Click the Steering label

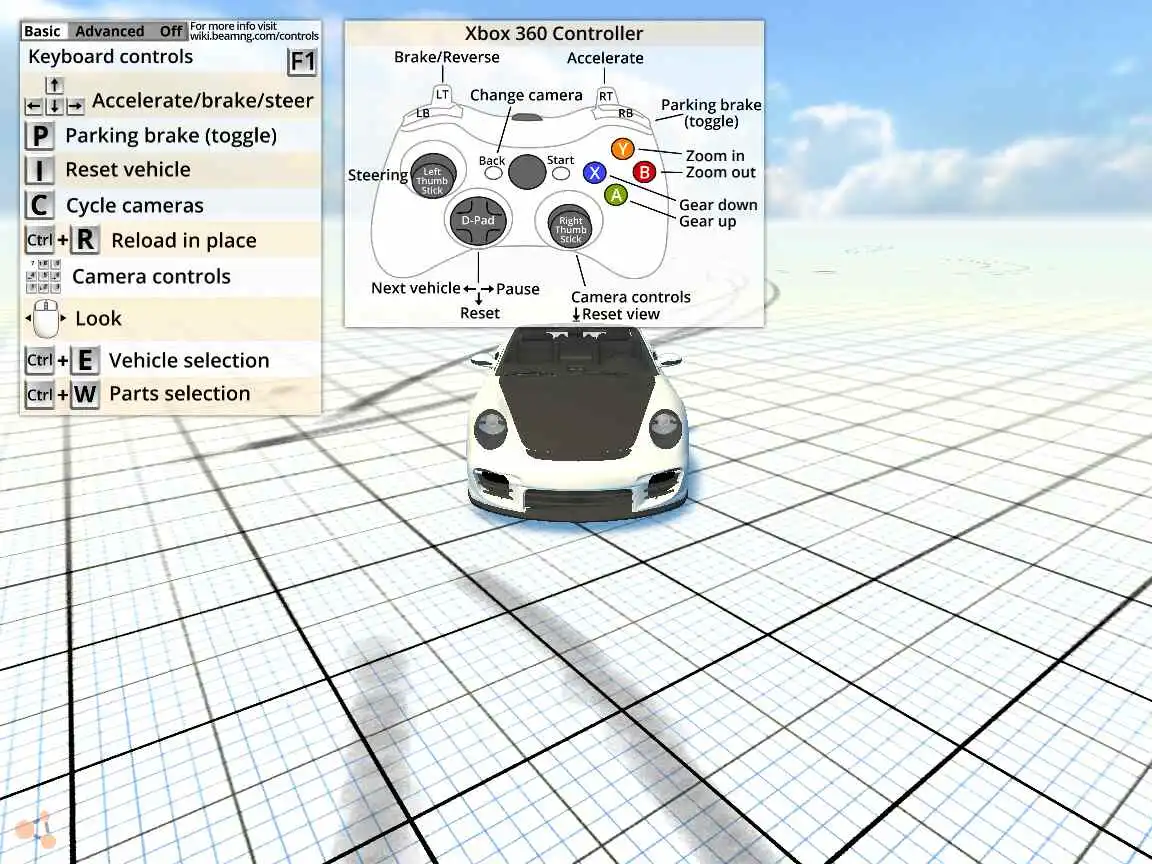(378, 175)
